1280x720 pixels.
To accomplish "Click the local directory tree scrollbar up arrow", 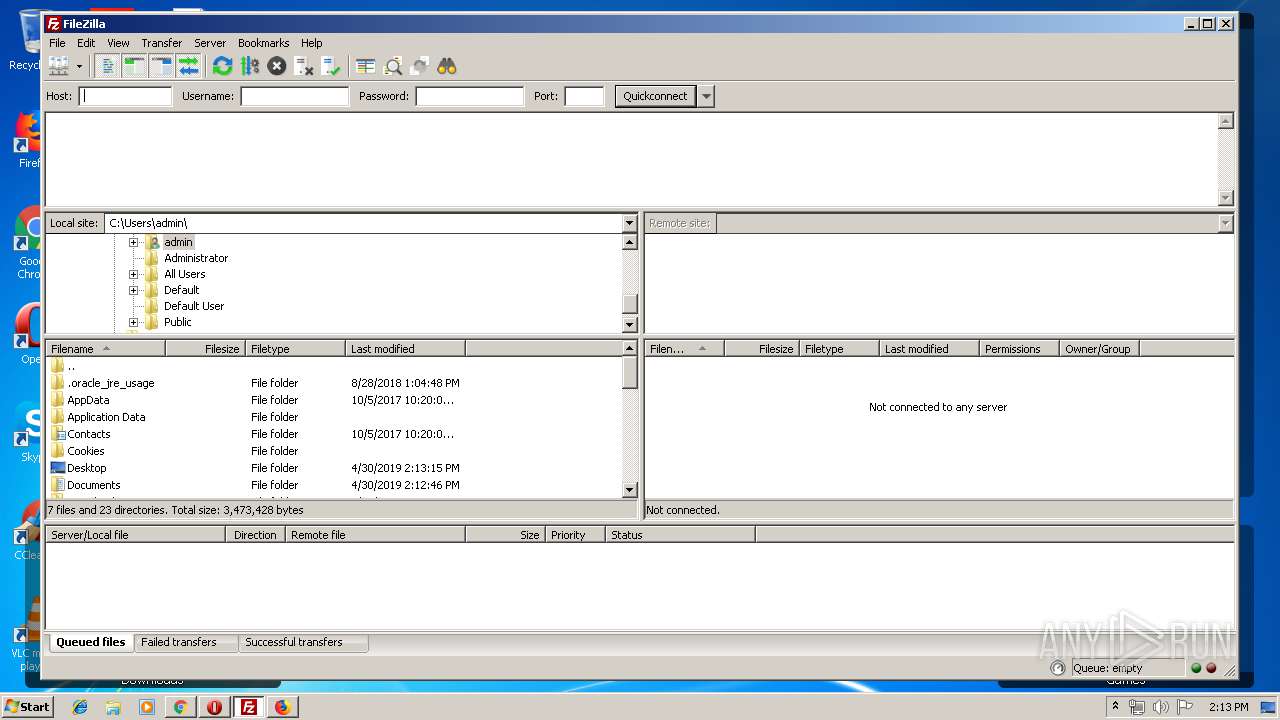I will [629, 242].
